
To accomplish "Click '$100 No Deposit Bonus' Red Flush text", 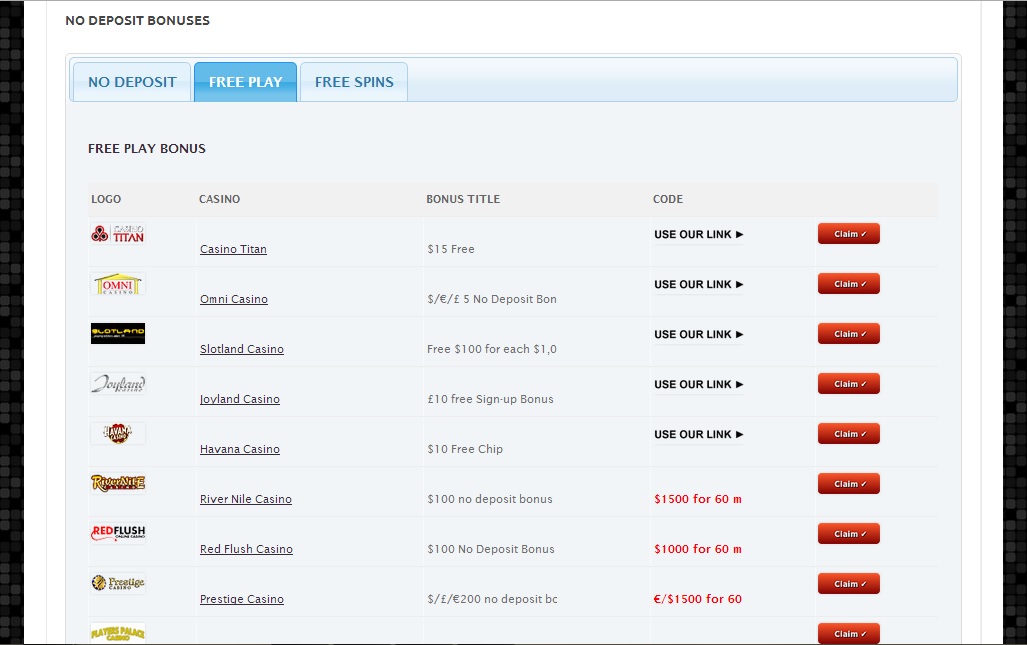I will [491, 549].
